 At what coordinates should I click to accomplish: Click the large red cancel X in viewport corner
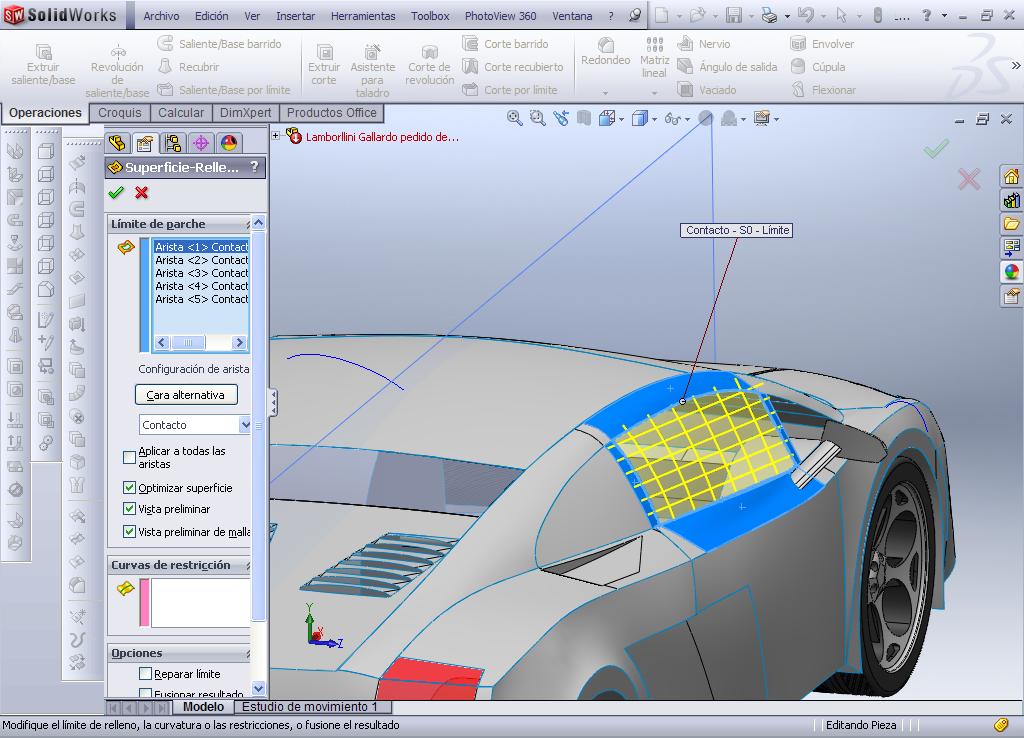click(969, 178)
